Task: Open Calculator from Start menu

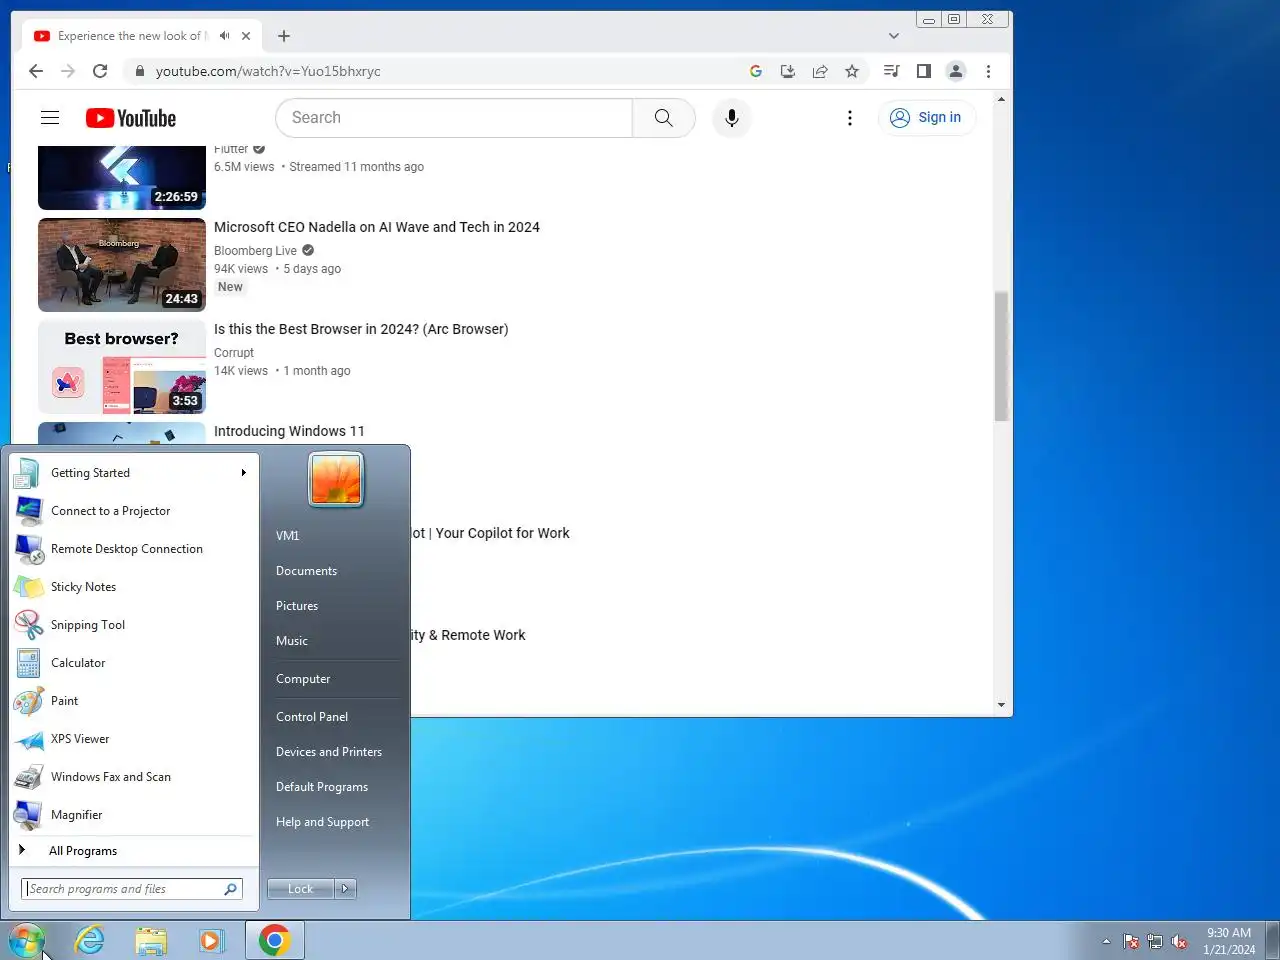Action: tap(134, 663)
